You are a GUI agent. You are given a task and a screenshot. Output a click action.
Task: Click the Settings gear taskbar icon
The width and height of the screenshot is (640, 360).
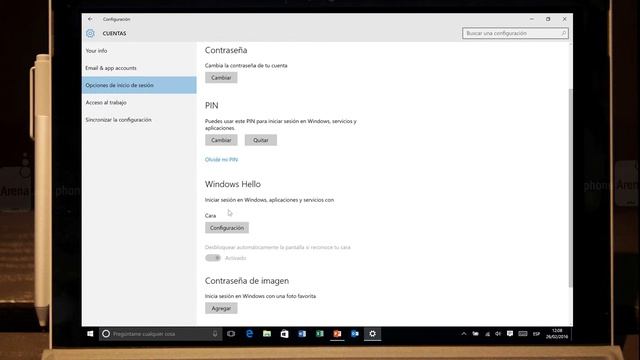[x=373, y=334]
